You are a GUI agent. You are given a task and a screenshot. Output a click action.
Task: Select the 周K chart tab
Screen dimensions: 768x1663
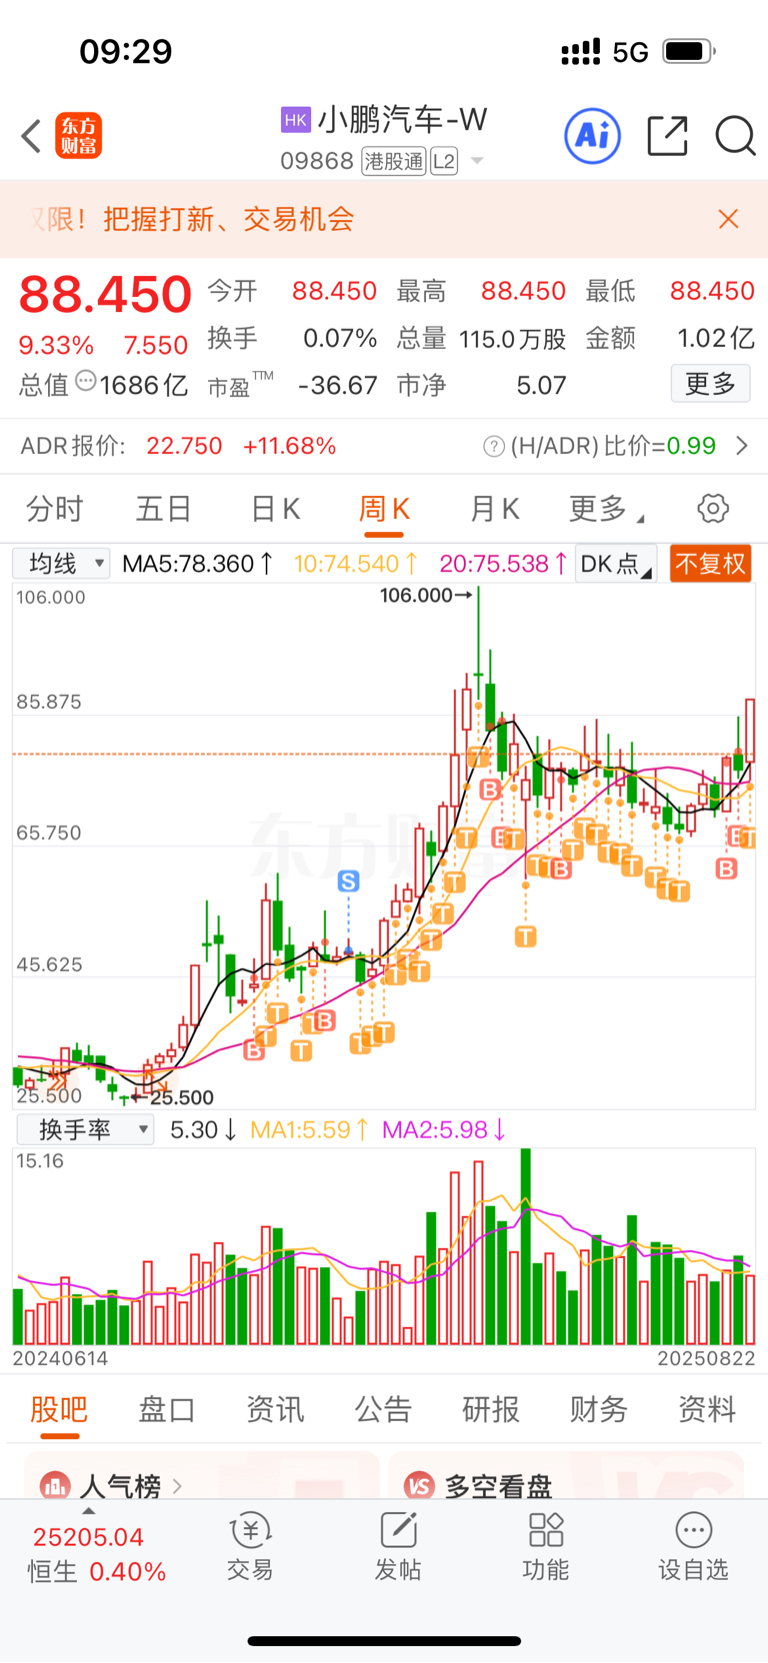point(384,509)
